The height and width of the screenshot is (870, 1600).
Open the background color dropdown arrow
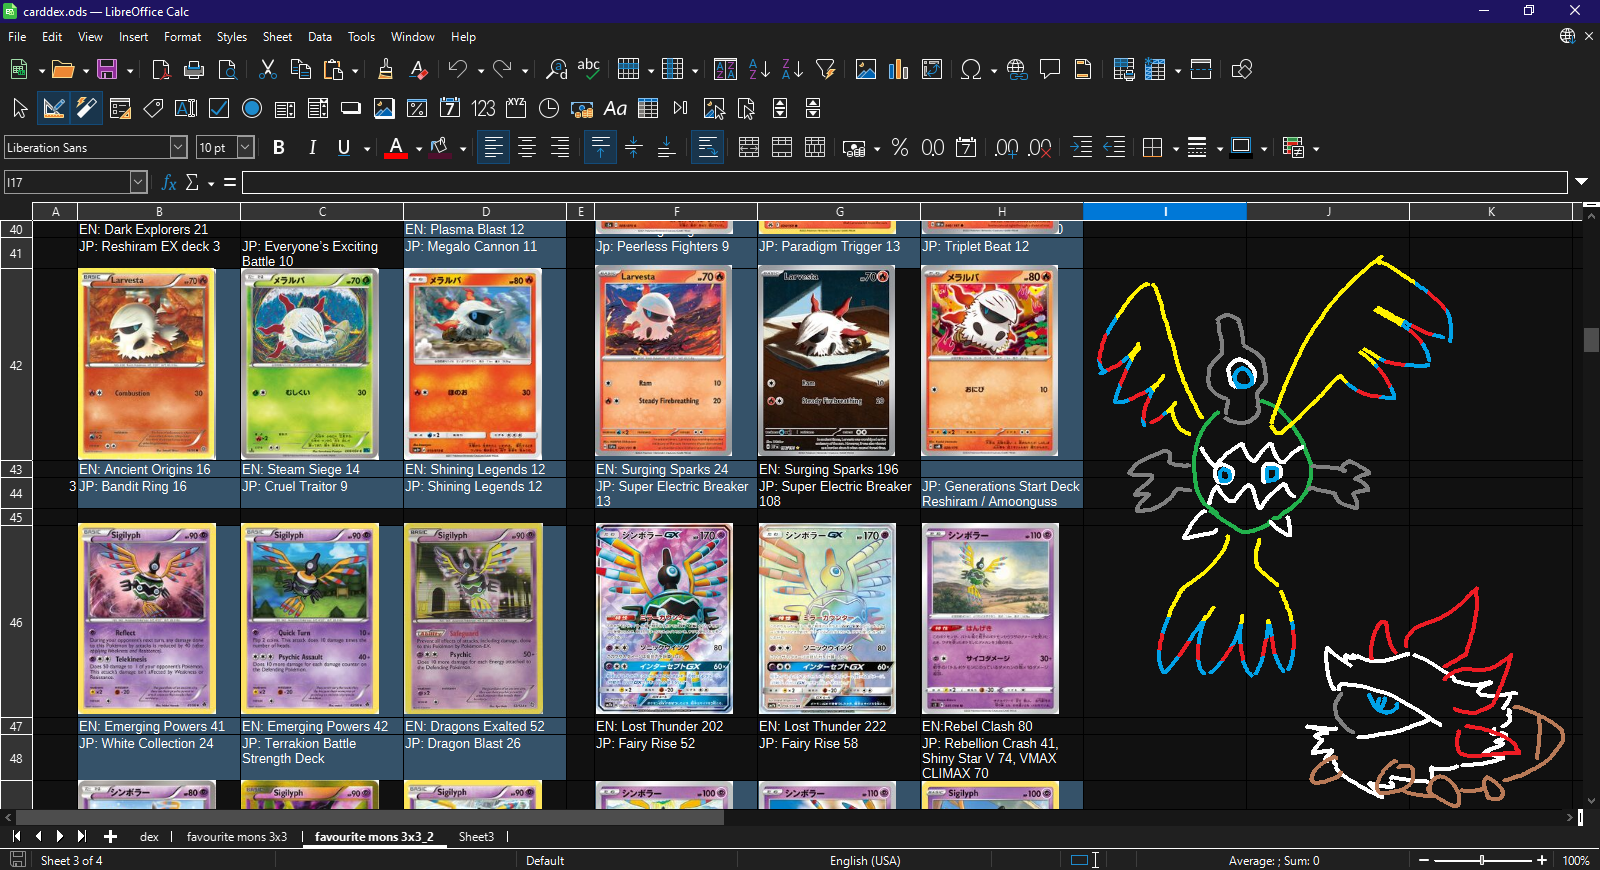(x=462, y=149)
